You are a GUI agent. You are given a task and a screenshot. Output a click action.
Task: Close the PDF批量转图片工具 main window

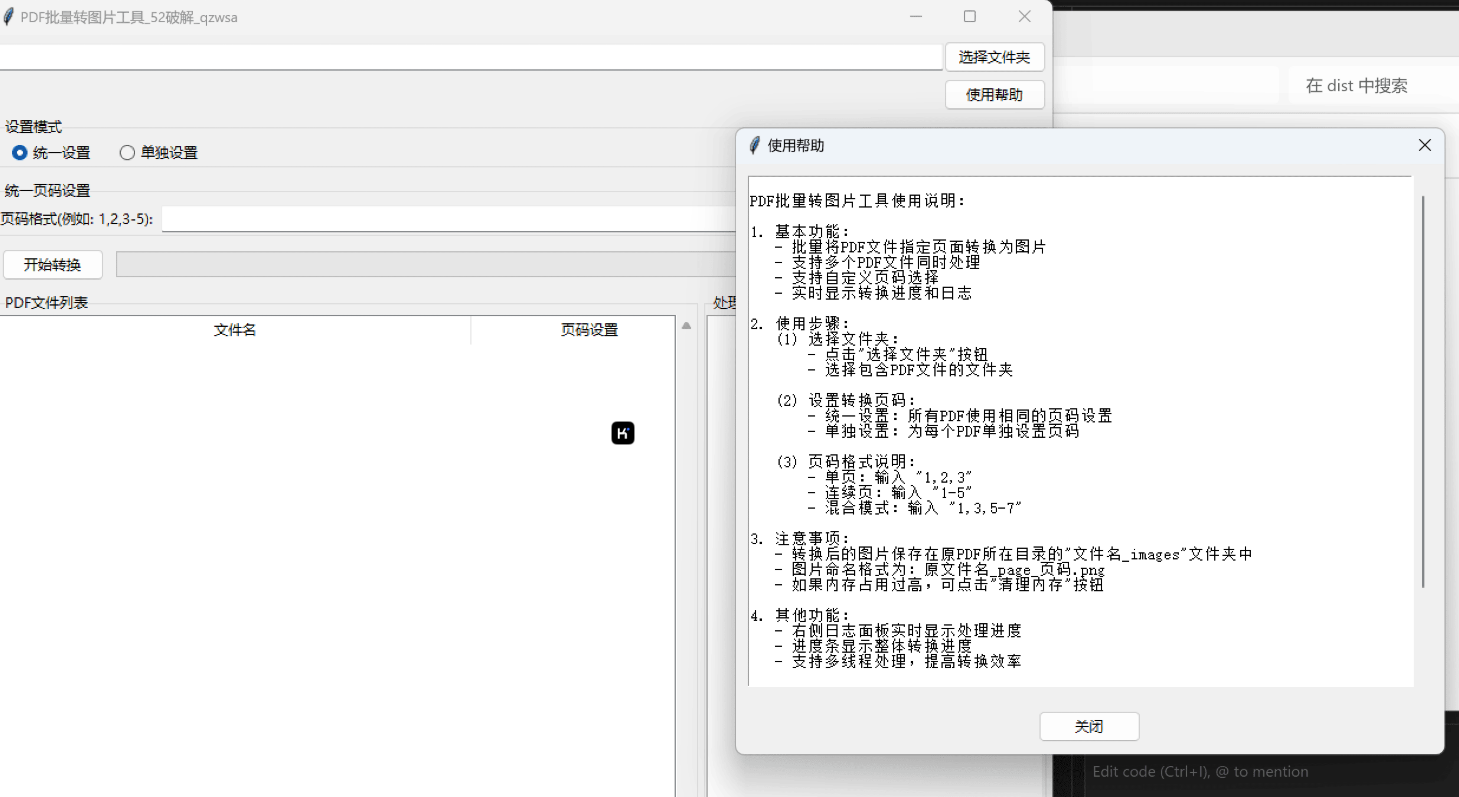click(x=1024, y=17)
